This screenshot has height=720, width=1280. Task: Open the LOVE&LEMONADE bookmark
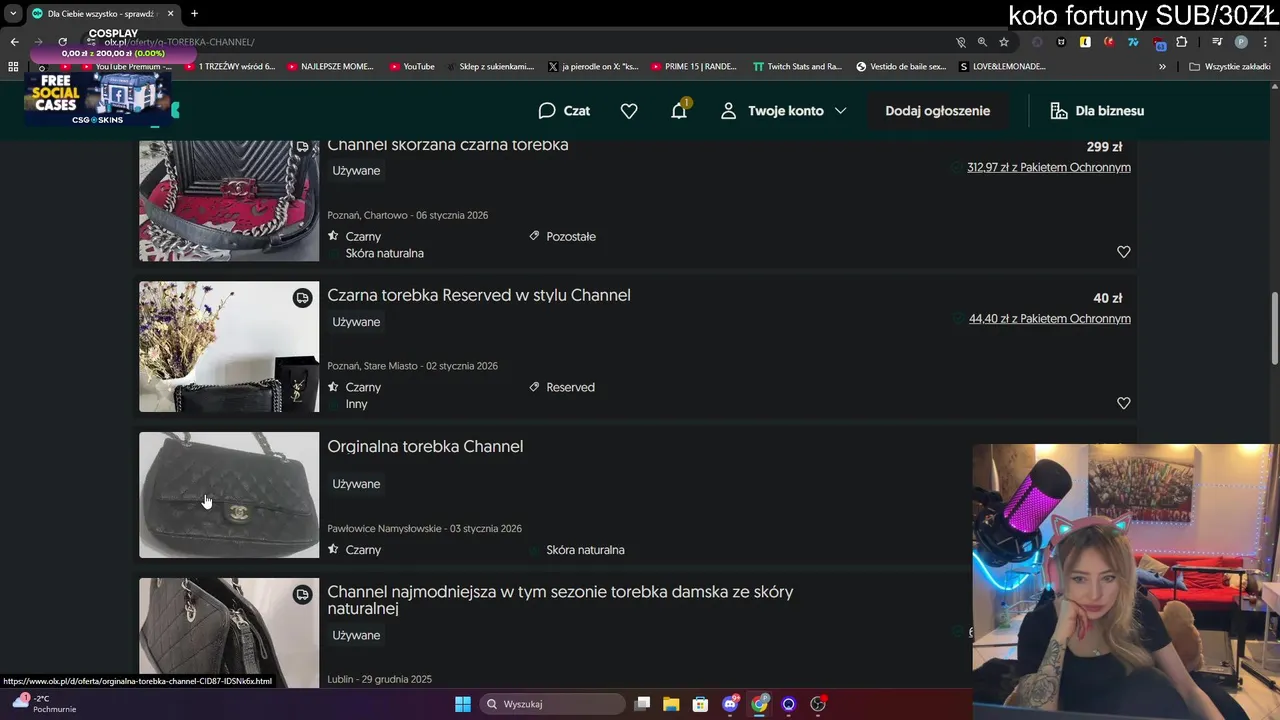(1003, 67)
